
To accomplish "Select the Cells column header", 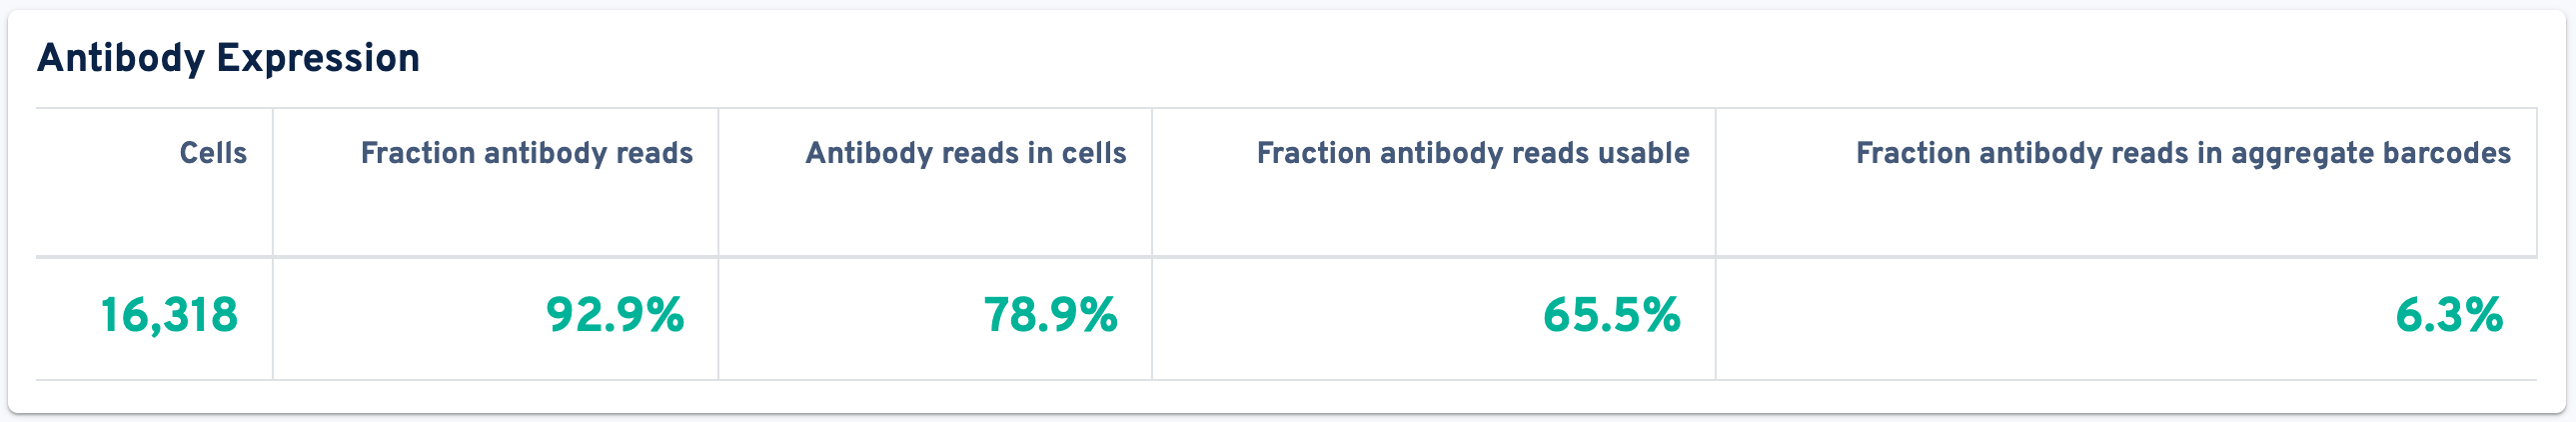I will [x=213, y=153].
